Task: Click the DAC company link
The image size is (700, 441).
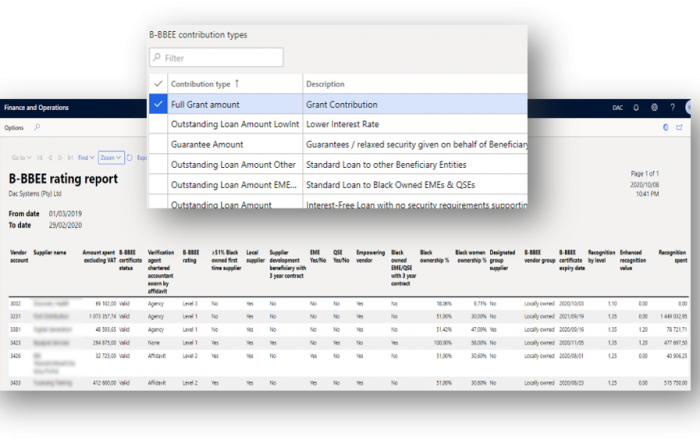Action: pyautogui.click(x=617, y=107)
